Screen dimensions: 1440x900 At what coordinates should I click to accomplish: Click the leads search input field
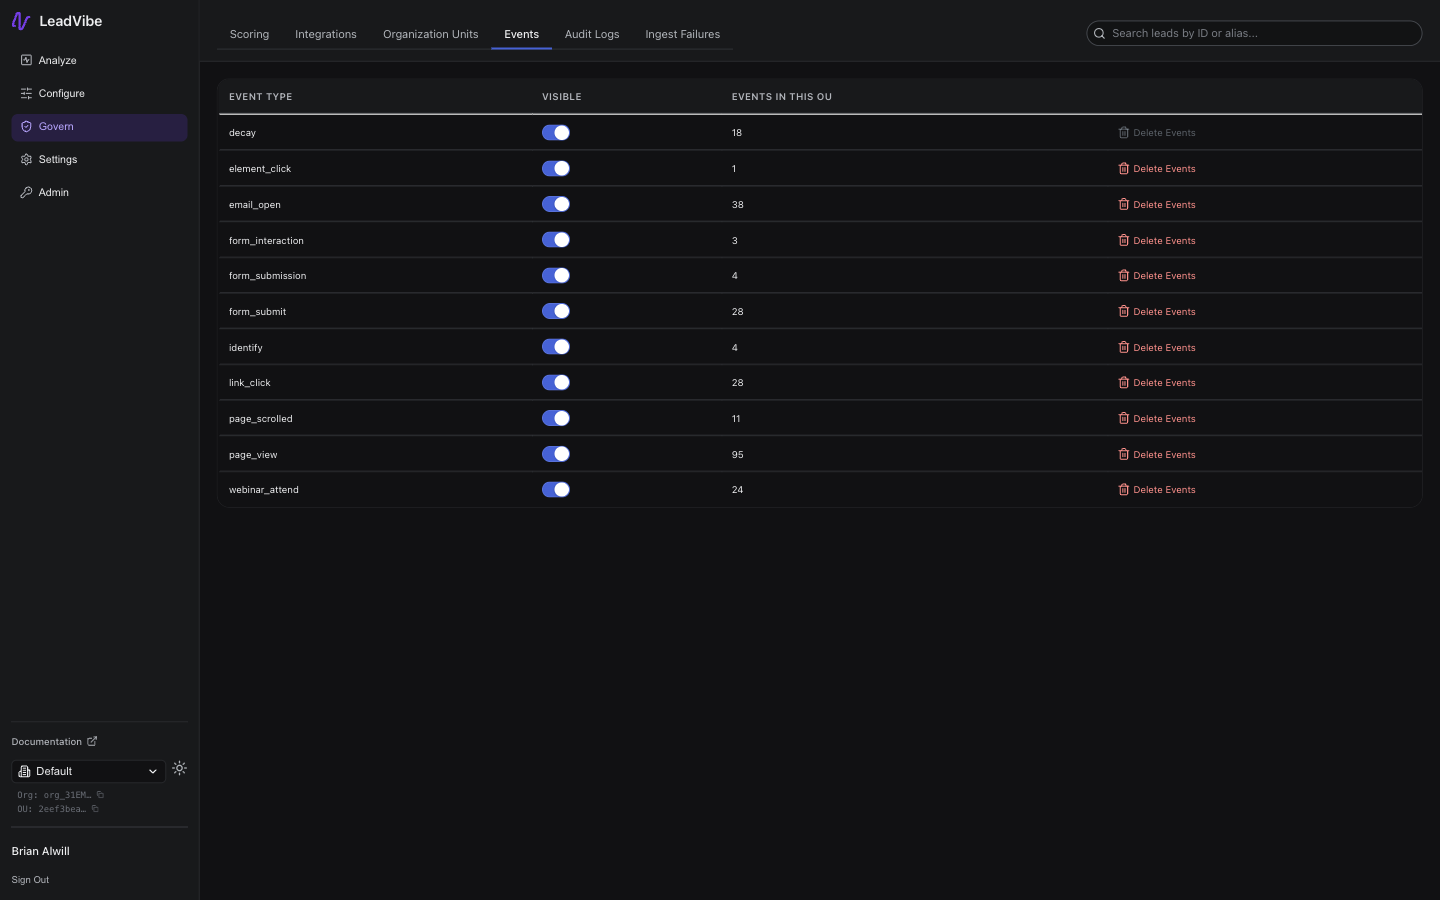(x=1254, y=33)
